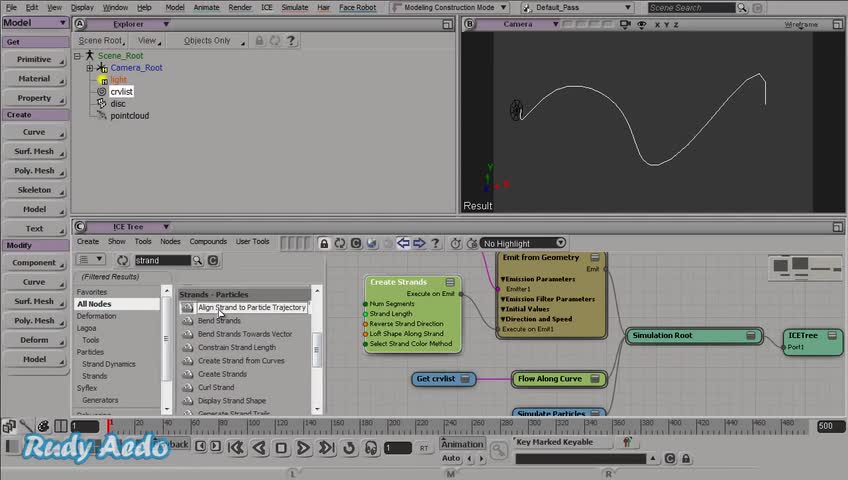The image size is (848, 480).
Task: Refresh the node preset list icon
Action: tap(123, 261)
